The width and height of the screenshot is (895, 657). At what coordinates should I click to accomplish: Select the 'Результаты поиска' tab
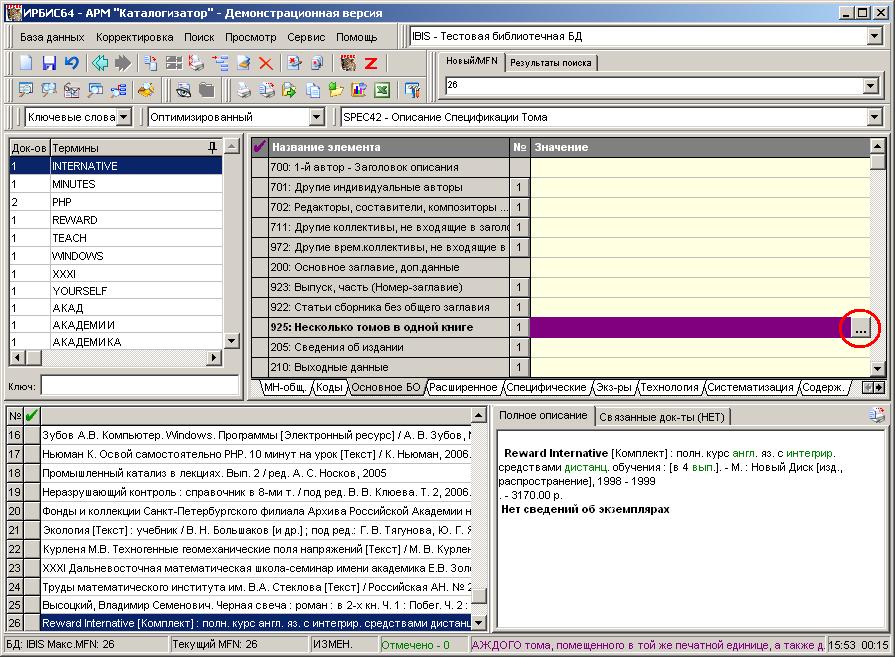coord(550,63)
